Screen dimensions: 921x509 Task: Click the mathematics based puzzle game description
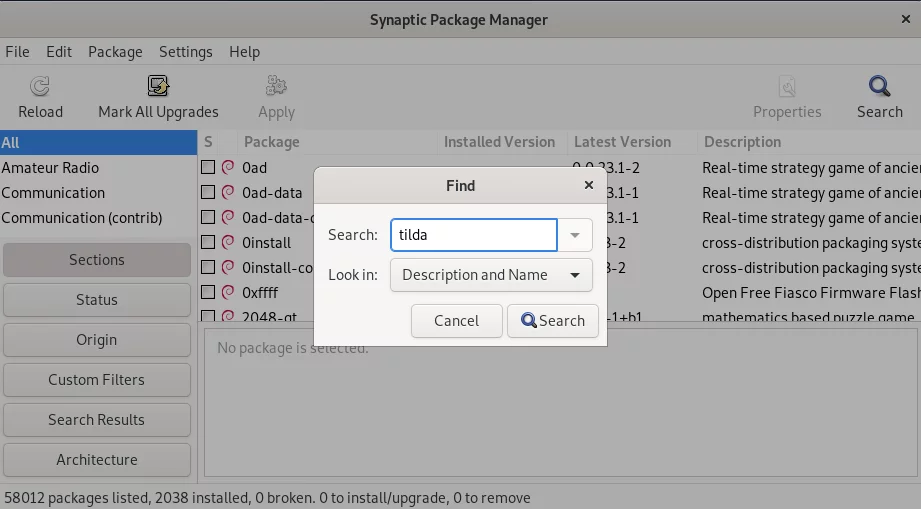808,316
